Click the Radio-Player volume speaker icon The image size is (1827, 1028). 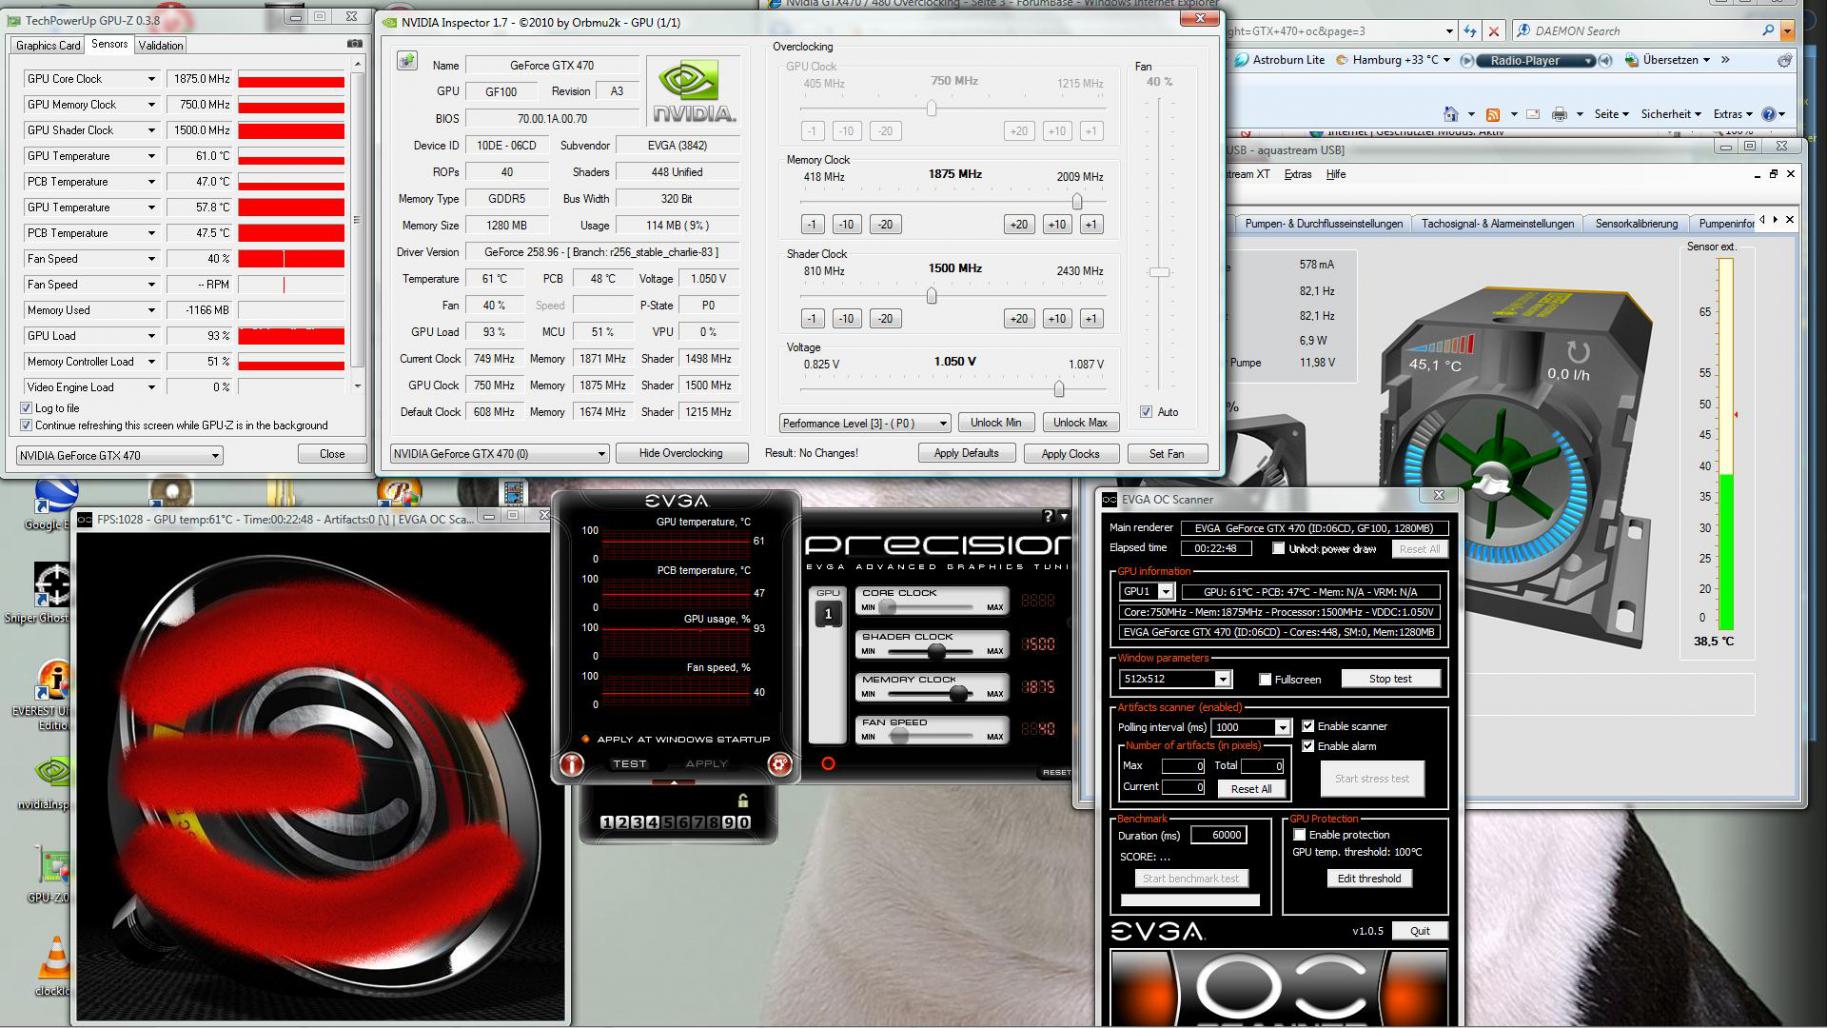click(x=1606, y=60)
